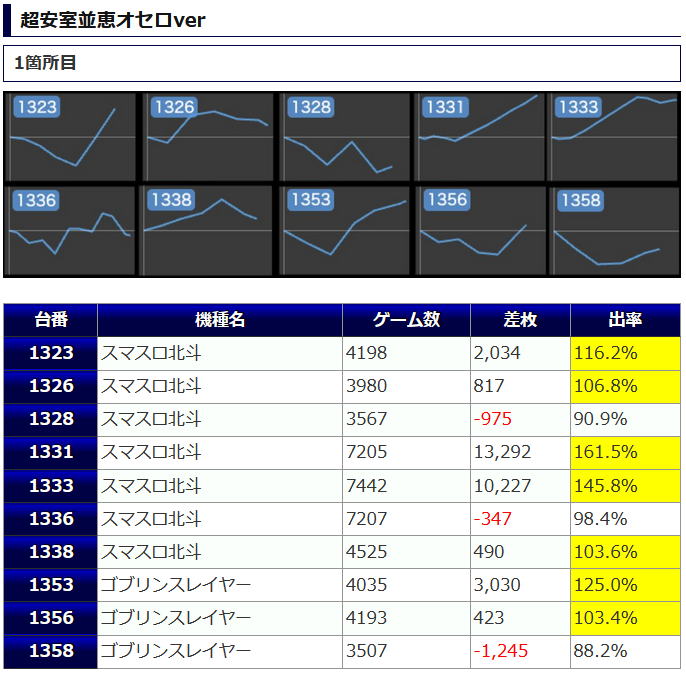The width and height of the screenshot is (686, 673).
Task: Click game count 4193
Action: [367, 618]
